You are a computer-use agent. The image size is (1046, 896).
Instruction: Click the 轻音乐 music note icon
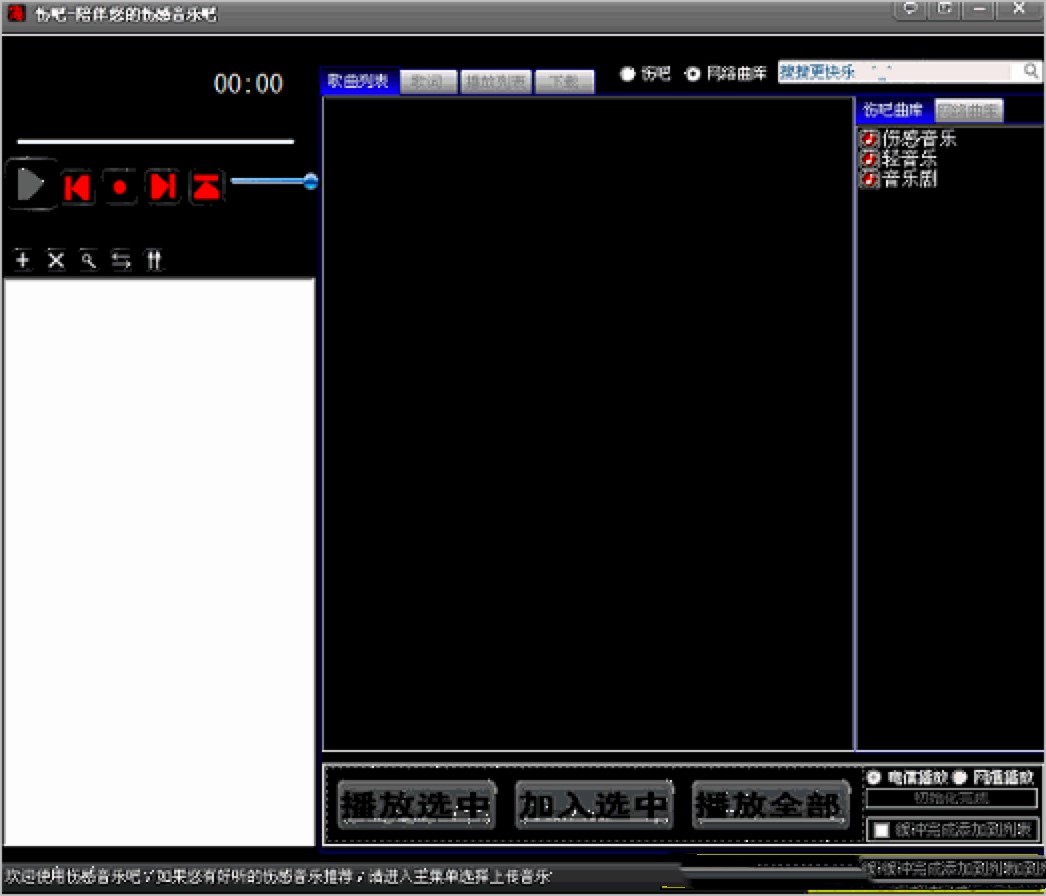(869, 159)
